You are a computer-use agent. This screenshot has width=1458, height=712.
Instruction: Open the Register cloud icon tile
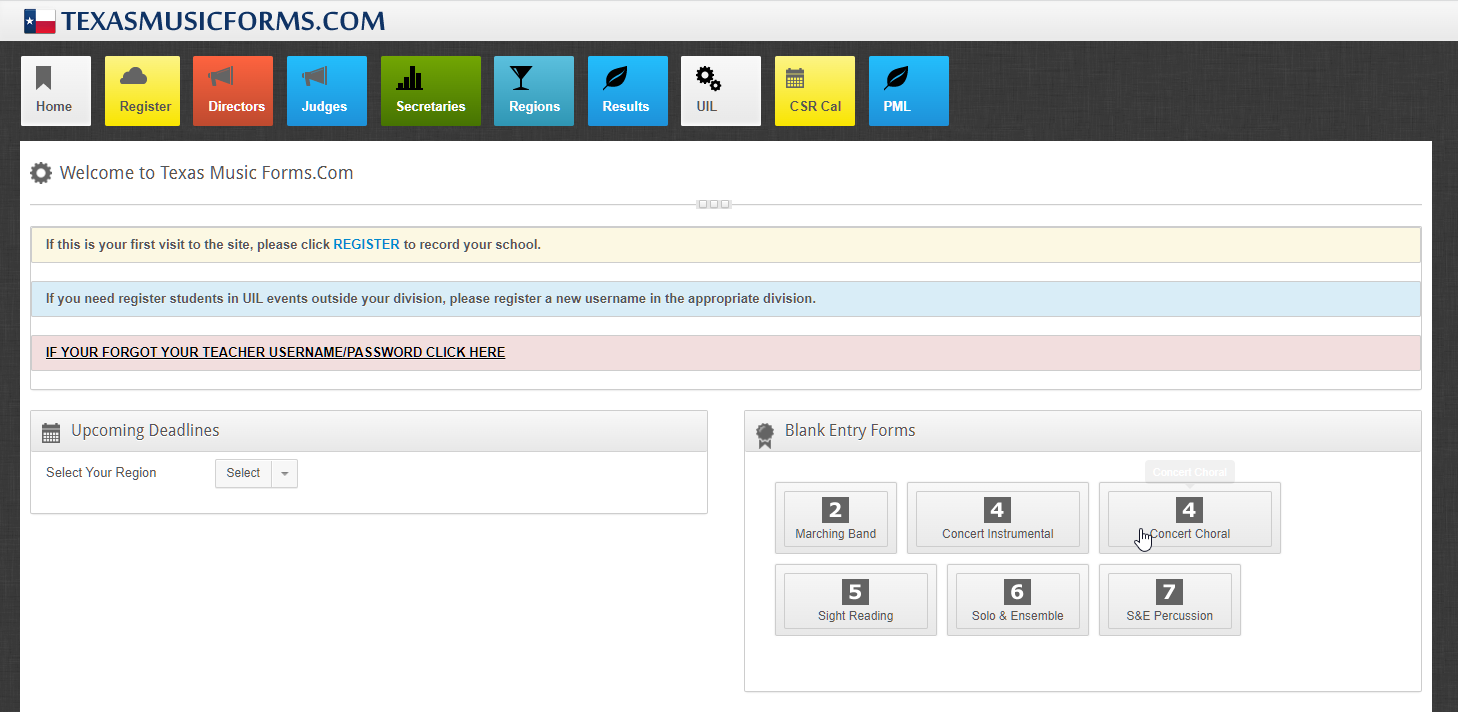click(142, 91)
